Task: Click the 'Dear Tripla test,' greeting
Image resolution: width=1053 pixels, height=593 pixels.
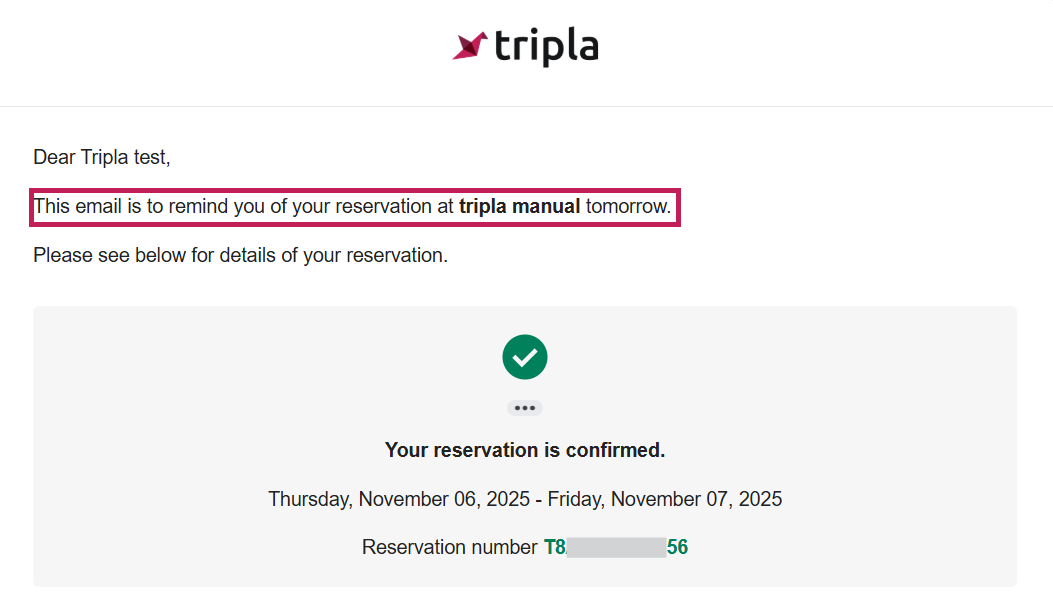Action: [102, 157]
